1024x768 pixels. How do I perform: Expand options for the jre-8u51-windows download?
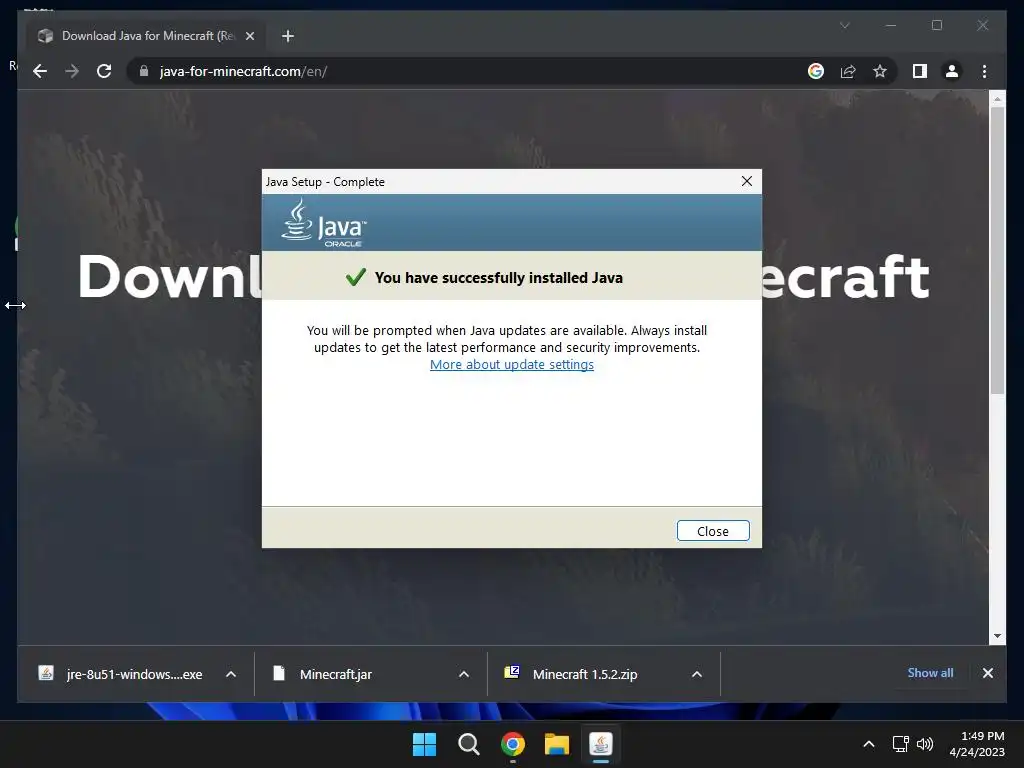pyautogui.click(x=231, y=674)
